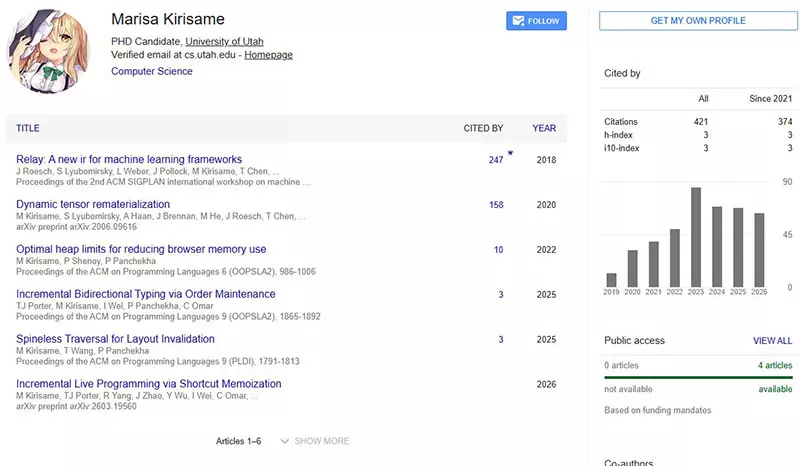Image resolution: width=800 pixels, height=466 pixels.
Task: Expand the list with Show More chevron
Action: click(x=284, y=441)
